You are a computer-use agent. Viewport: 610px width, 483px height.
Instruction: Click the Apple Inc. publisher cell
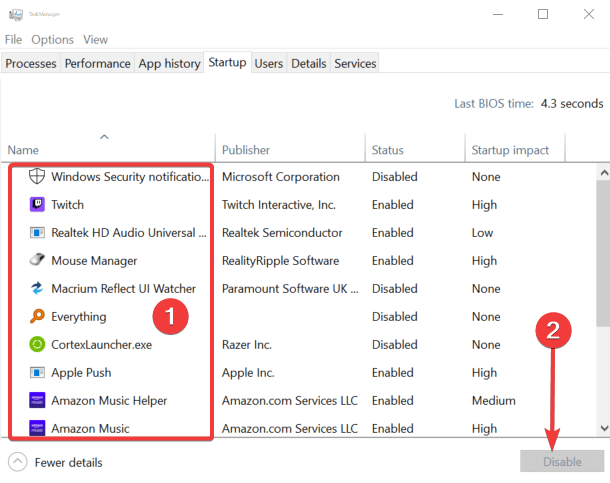[248, 373]
